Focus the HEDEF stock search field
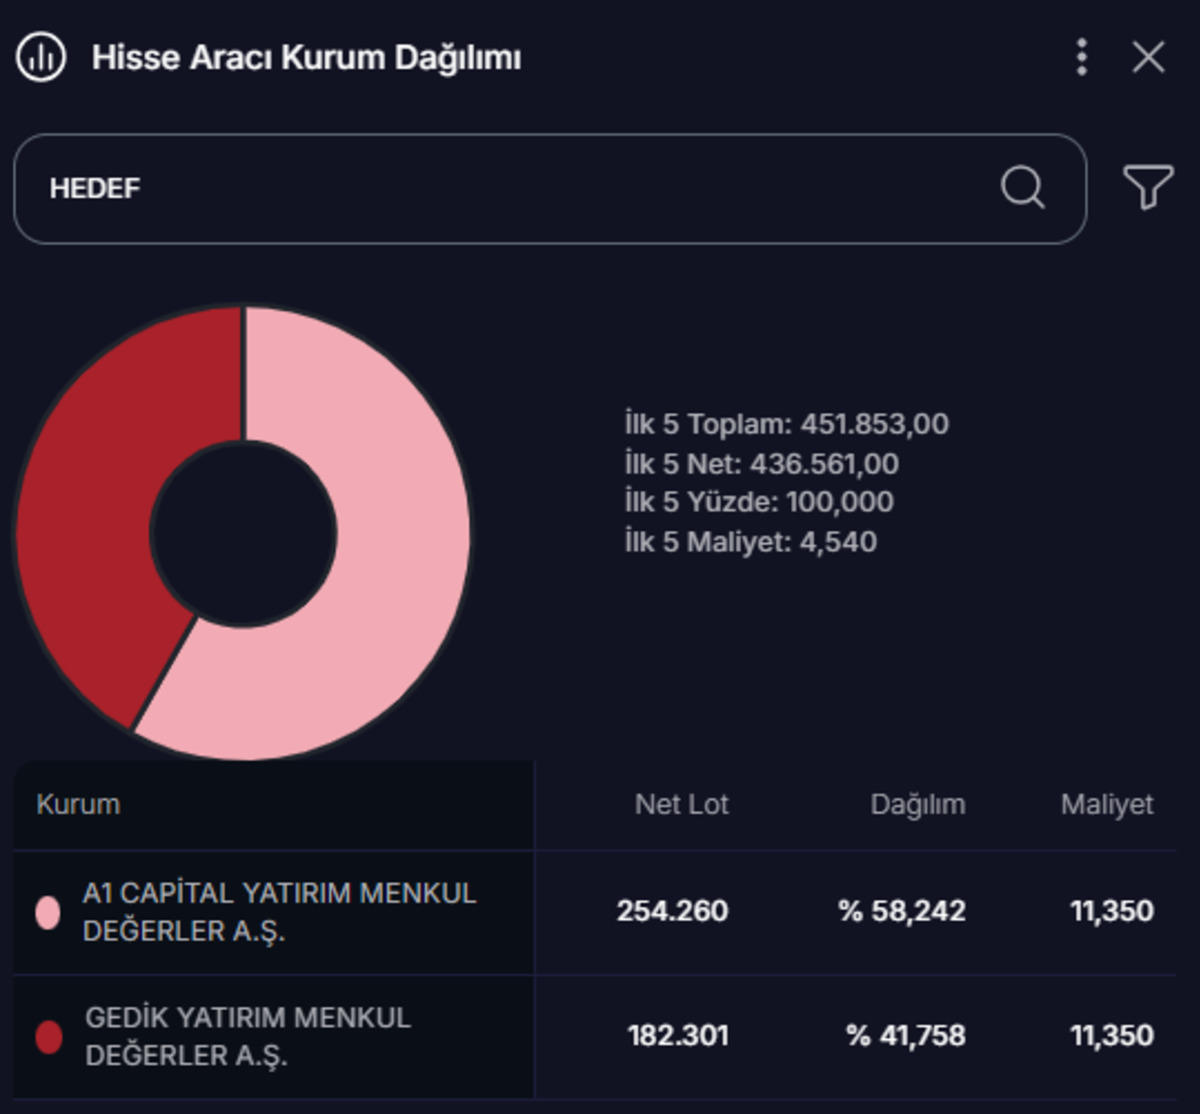This screenshot has width=1200, height=1114. [x=550, y=188]
